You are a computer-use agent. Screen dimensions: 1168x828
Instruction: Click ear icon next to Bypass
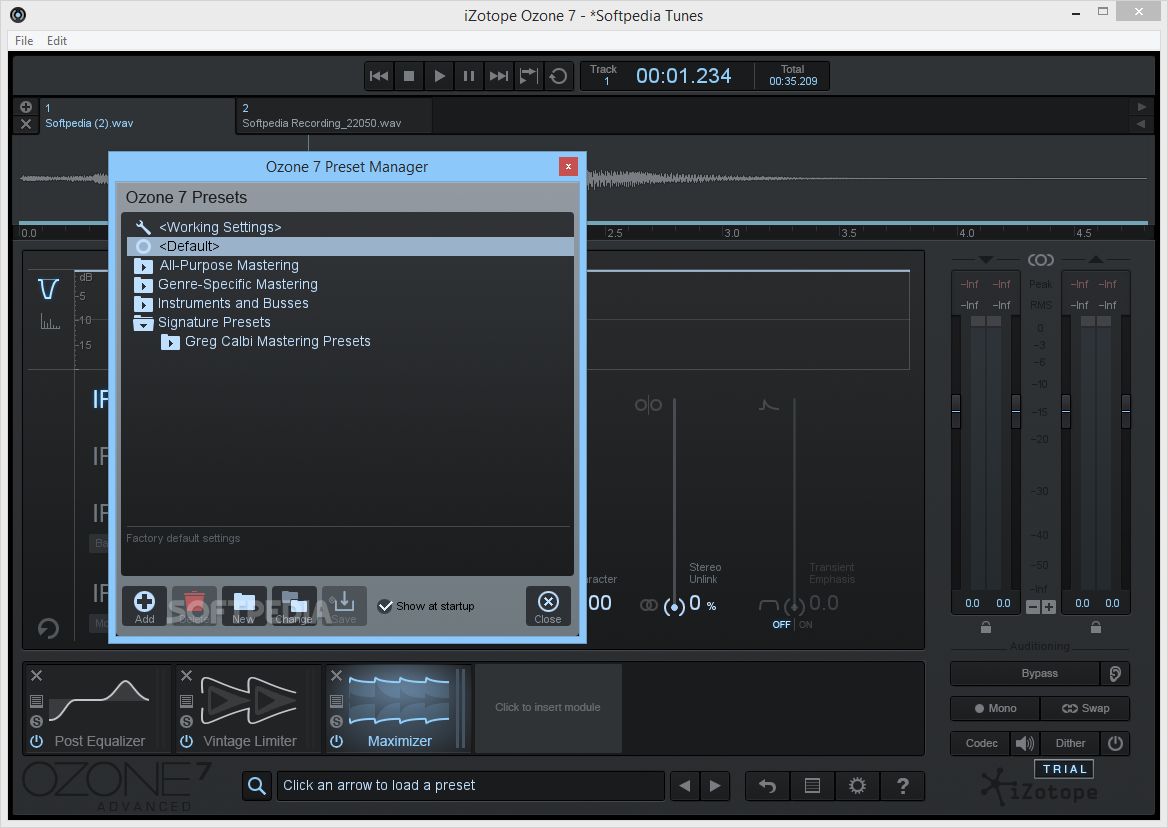pyautogui.click(x=1115, y=673)
